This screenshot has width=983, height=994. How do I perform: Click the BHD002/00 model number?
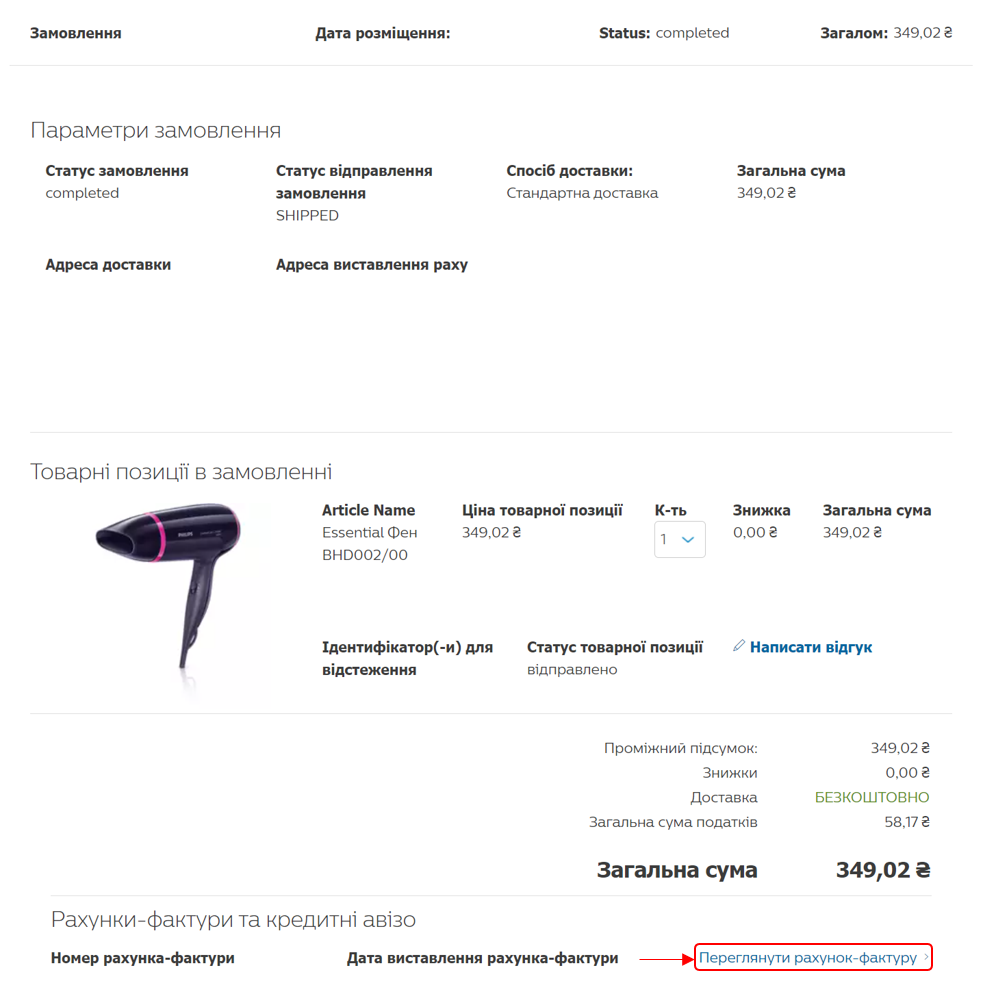click(364, 555)
